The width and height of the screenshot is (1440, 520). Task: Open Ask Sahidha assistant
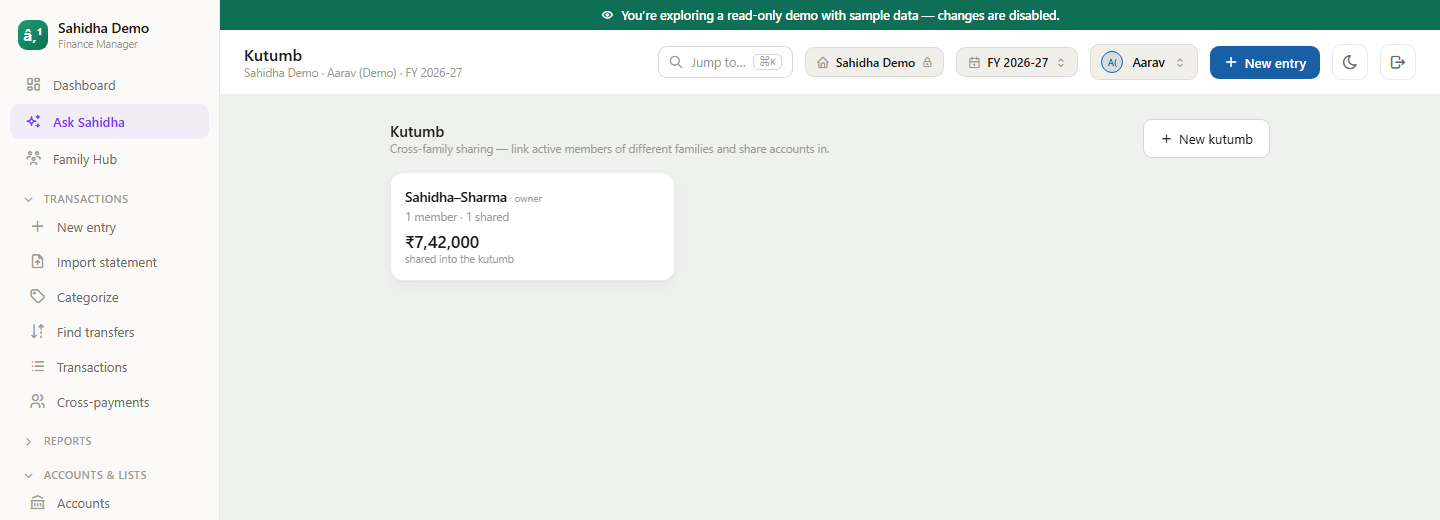tap(110, 122)
